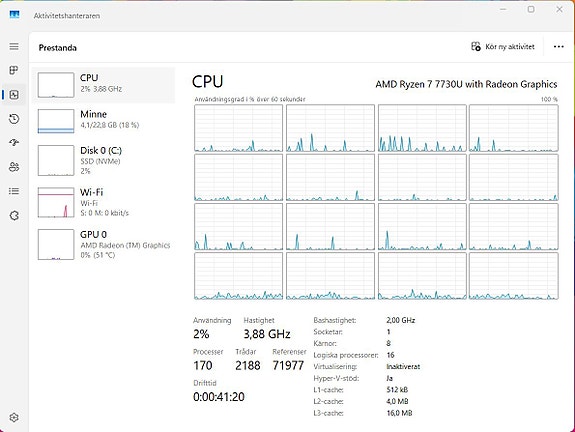The height and width of the screenshot is (432, 575).
Task: Select the CPU performance entry
Action: click(104, 85)
